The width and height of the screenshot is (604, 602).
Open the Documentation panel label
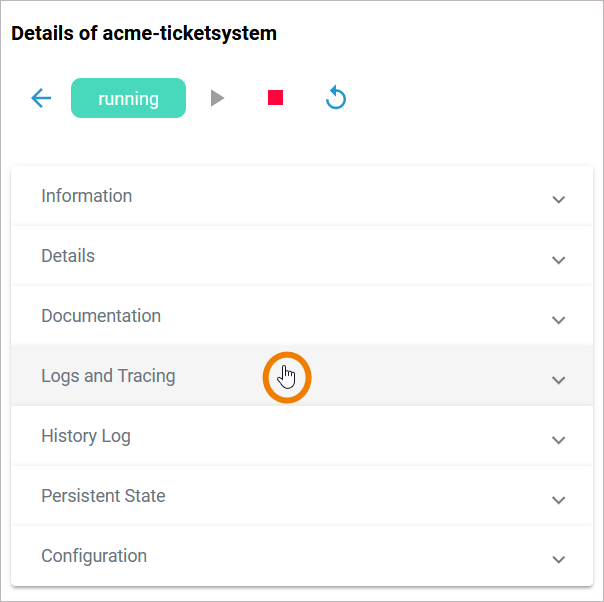point(101,316)
